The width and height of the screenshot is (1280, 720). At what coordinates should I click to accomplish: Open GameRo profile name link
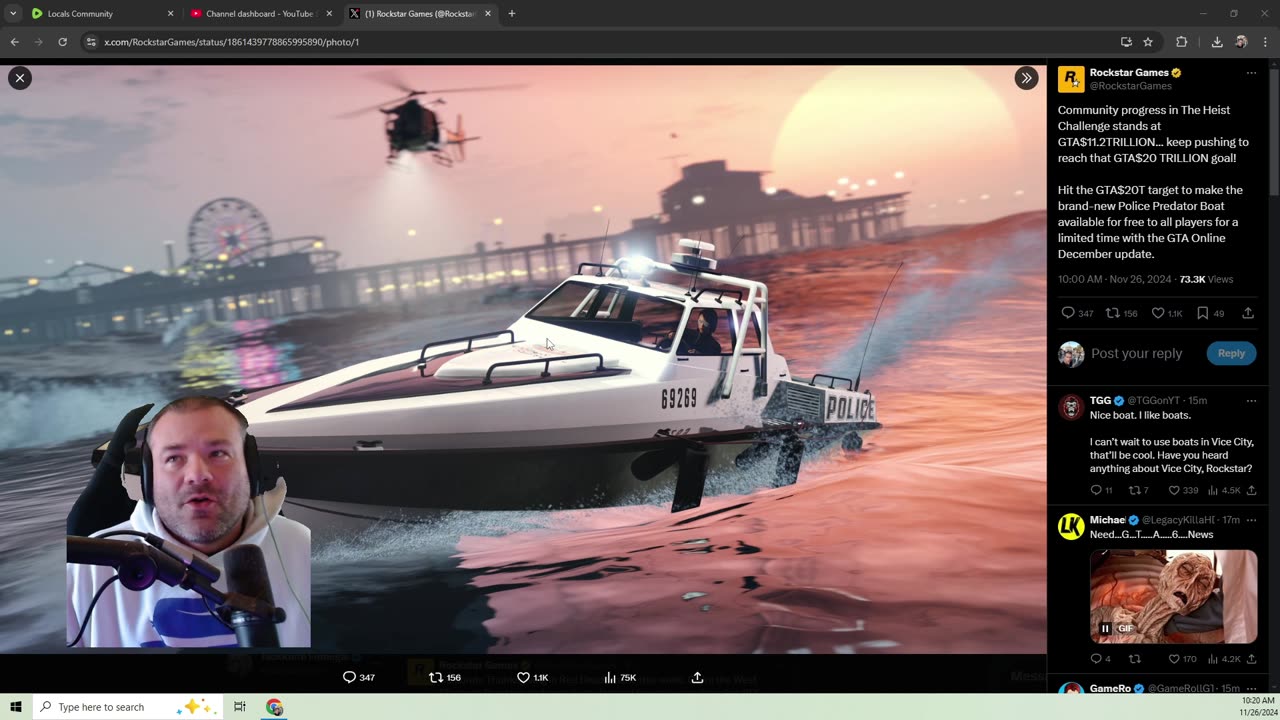(x=1110, y=688)
